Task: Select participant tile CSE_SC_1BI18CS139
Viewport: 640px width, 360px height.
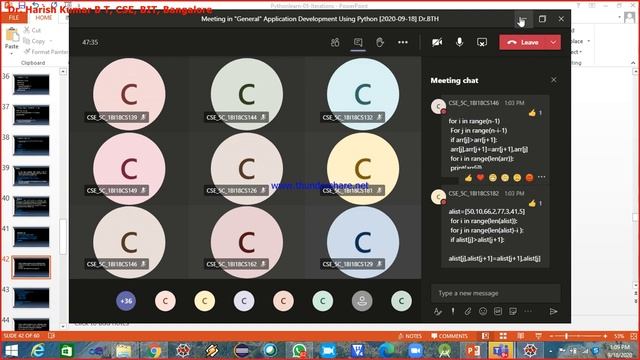Action: click(129, 94)
